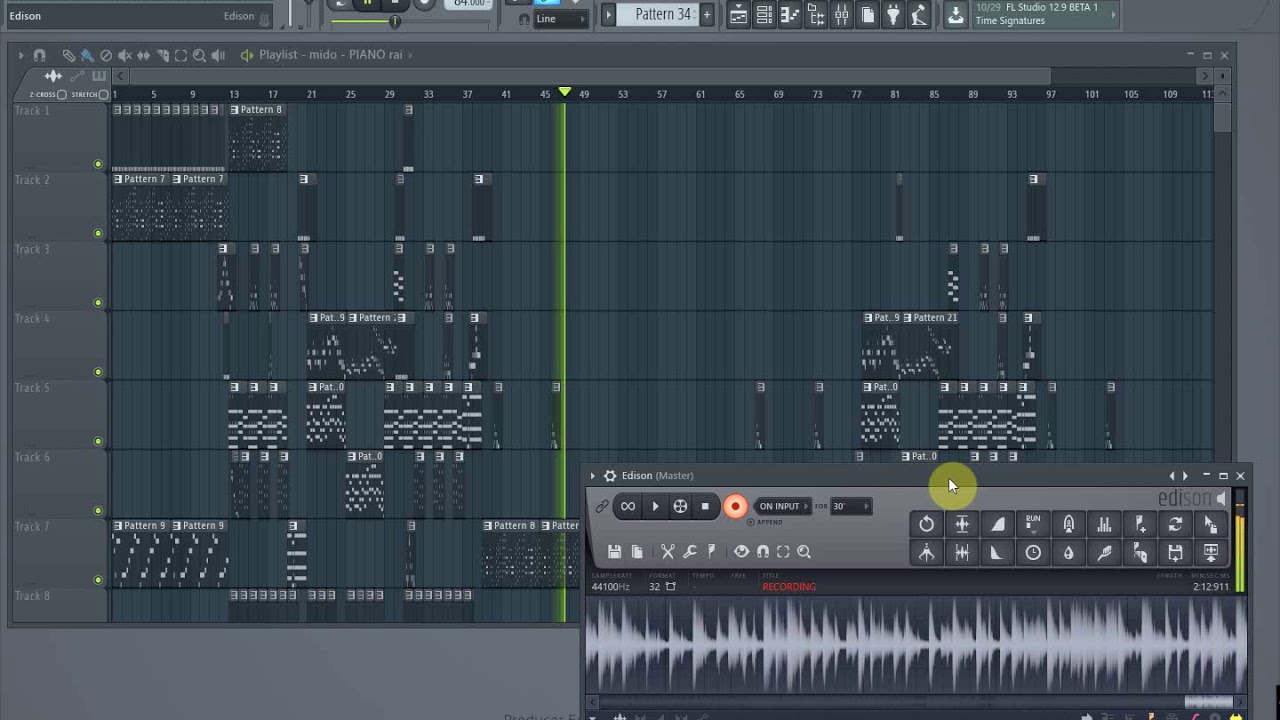Open Edison's equalizer bars tool
The height and width of the screenshot is (720, 1280).
tap(1104, 524)
